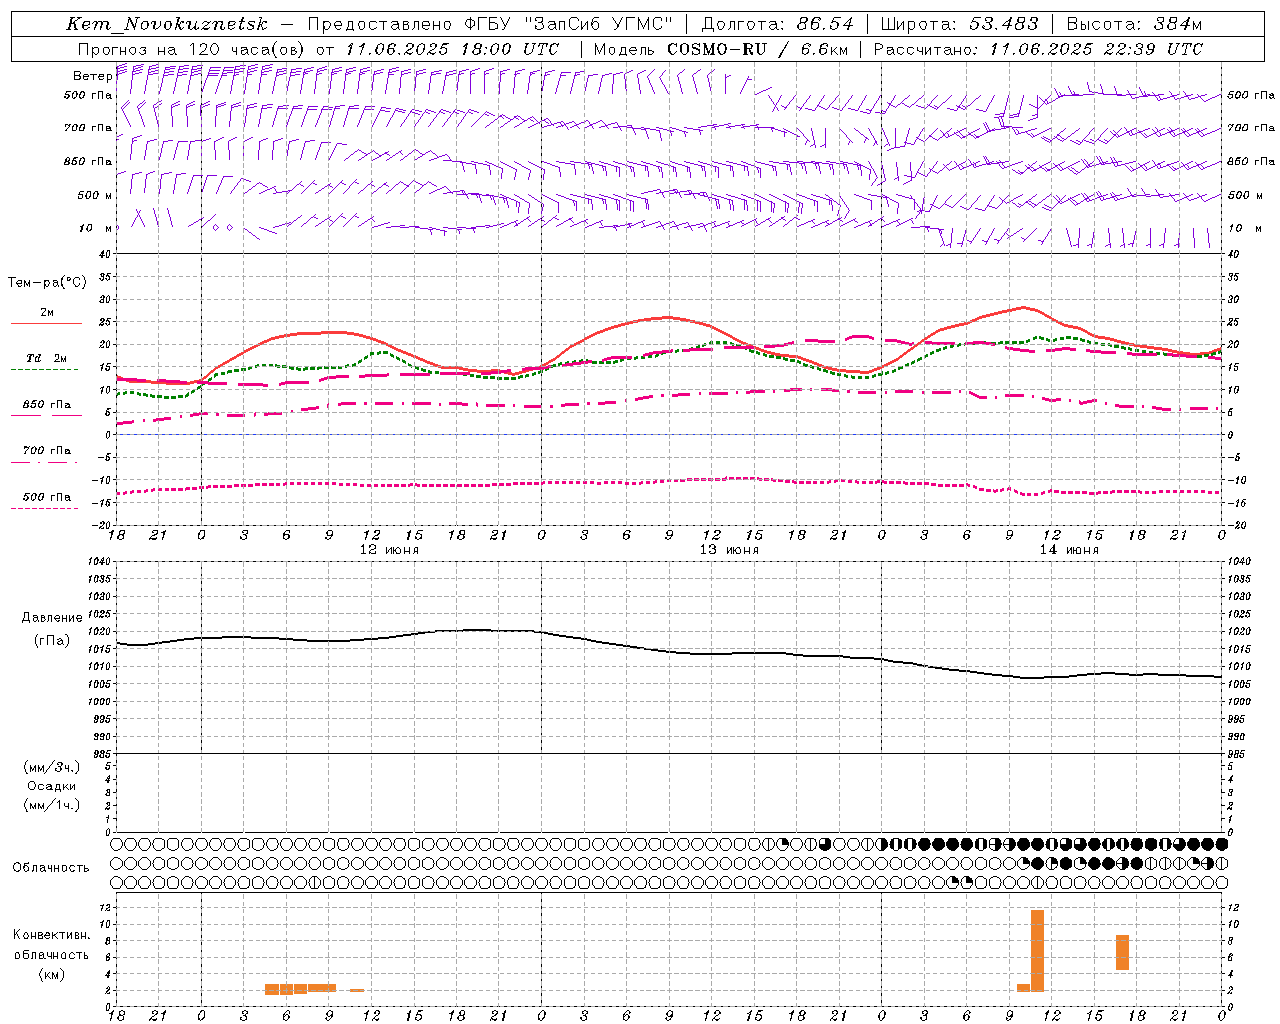The width and height of the screenshot is (1280, 1024).
Task: Click the Ветер panel label
Action: 92,76
